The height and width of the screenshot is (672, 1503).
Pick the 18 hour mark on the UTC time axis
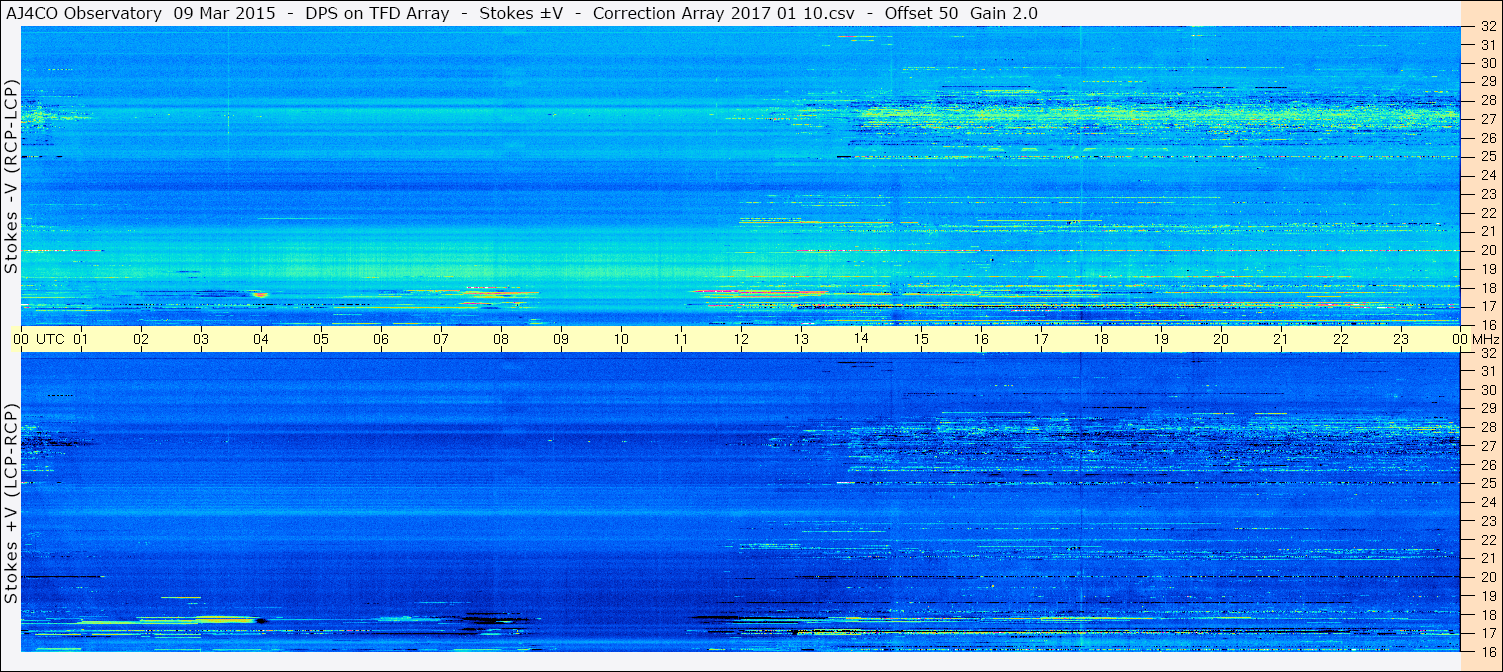coord(1101,339)
